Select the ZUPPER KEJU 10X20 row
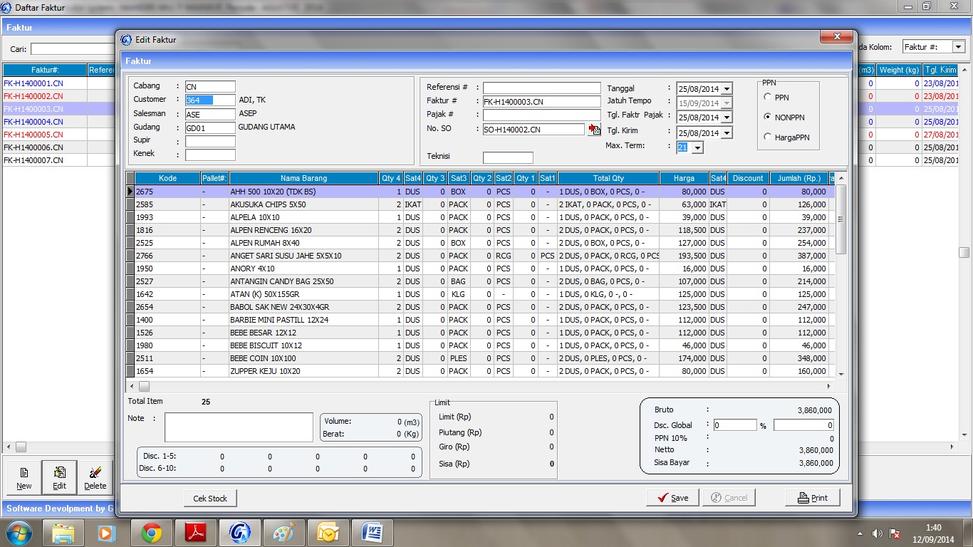Screen dimensions: 973x547 [x=482, y=371]
